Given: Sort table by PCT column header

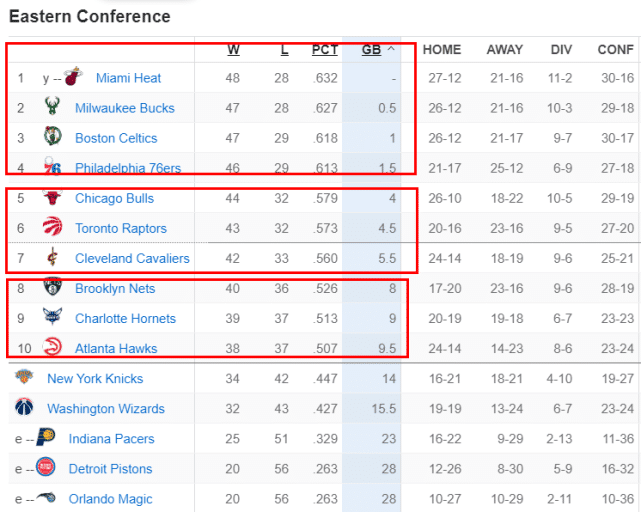Looking at the screenshot, I should [x=325, y=49].
